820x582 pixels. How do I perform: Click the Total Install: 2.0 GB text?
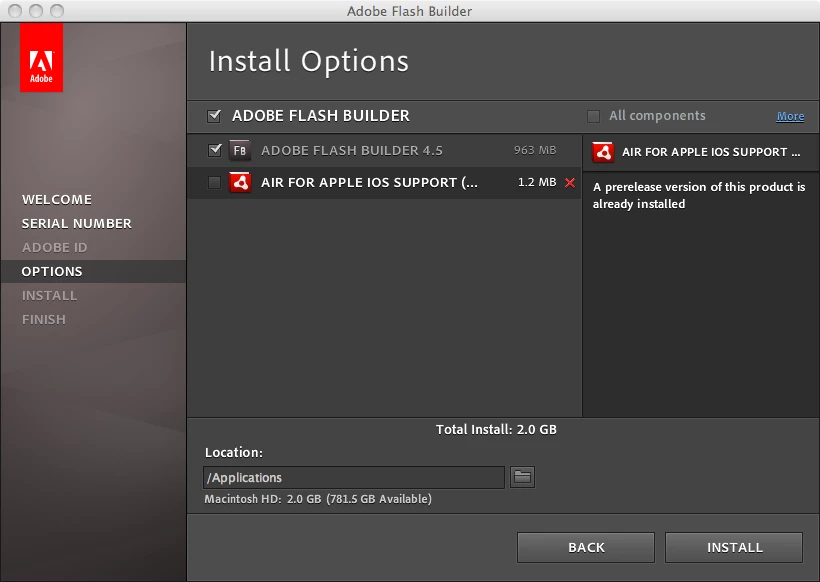(x=496, y=429)
